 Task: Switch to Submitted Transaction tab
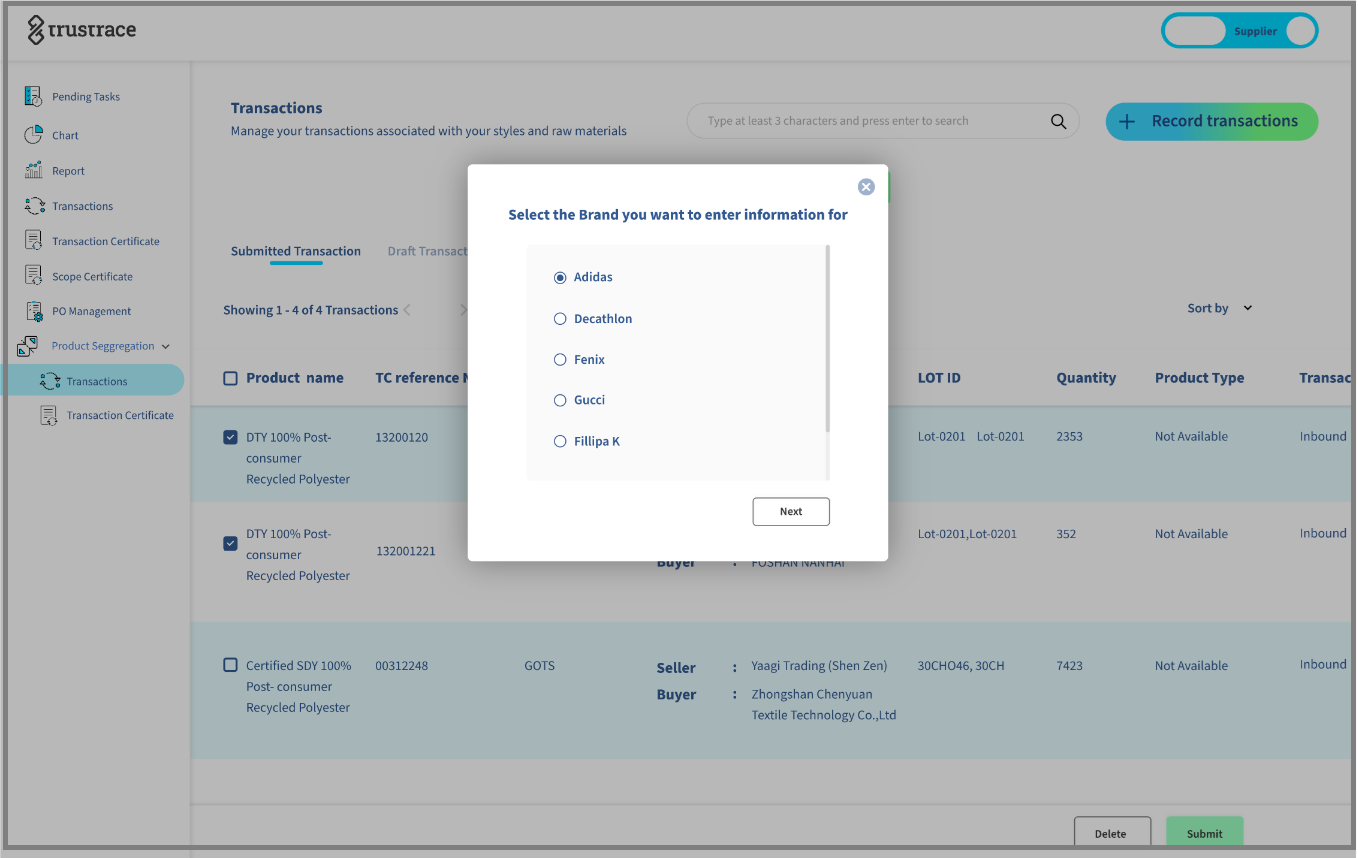click(x=296, y=251)
